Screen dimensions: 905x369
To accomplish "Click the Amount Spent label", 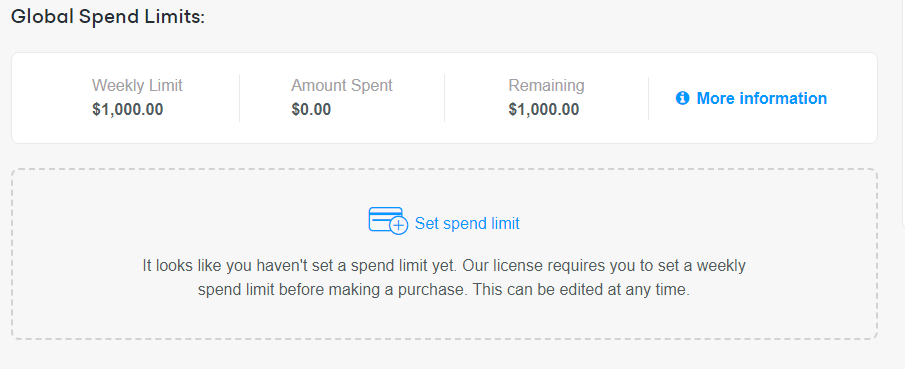I will click(x=342, y=85).
